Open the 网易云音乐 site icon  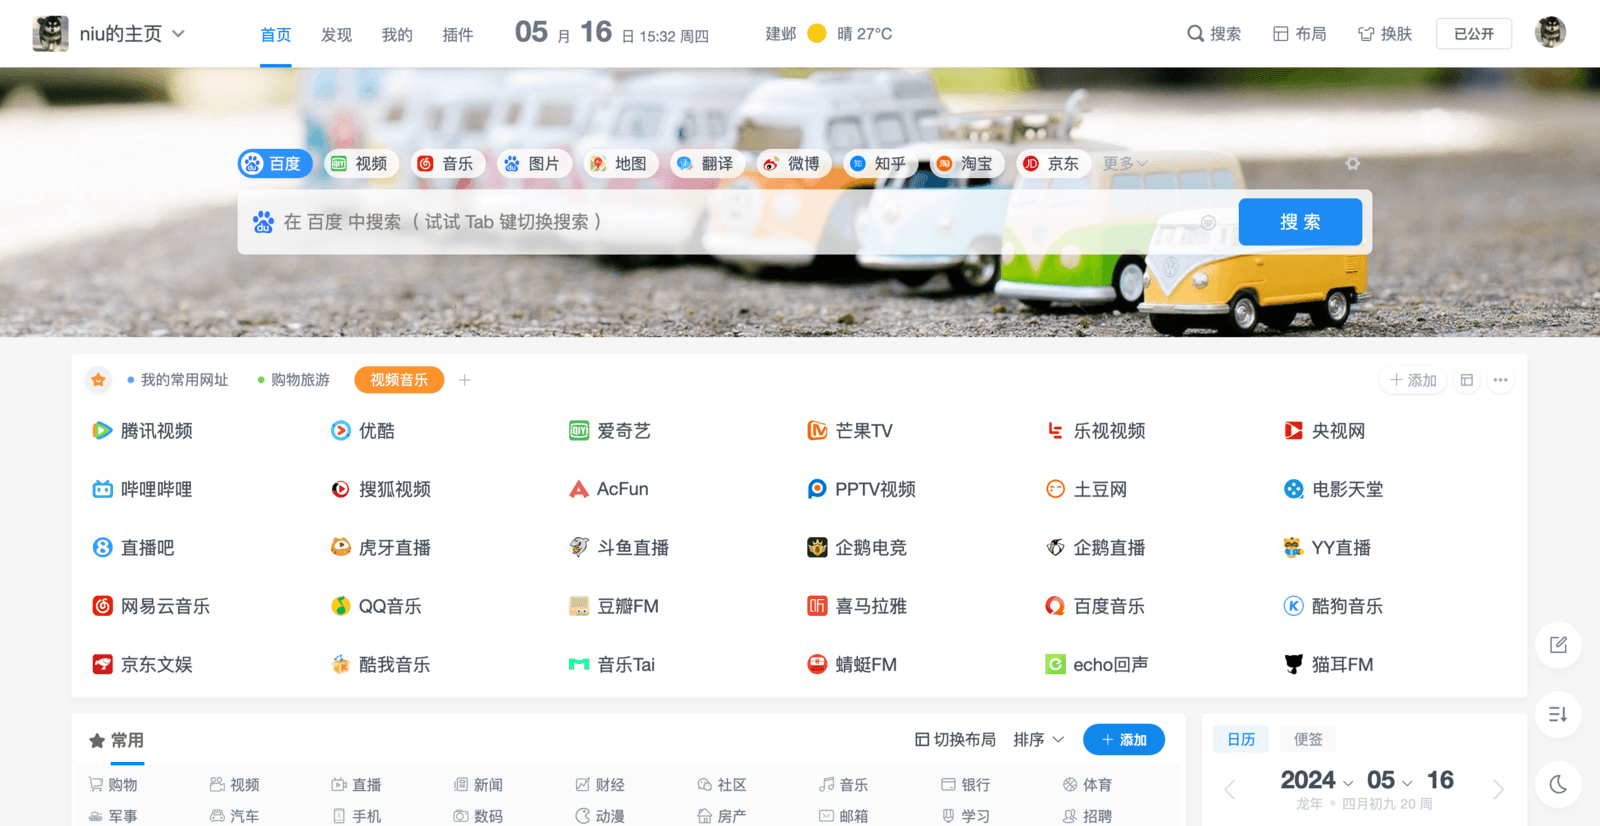click(102, 606)
